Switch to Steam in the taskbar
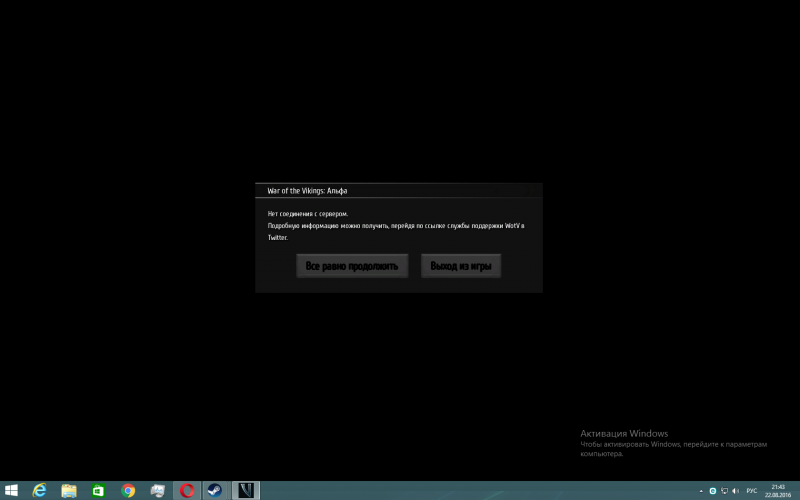 click(215, 491)
